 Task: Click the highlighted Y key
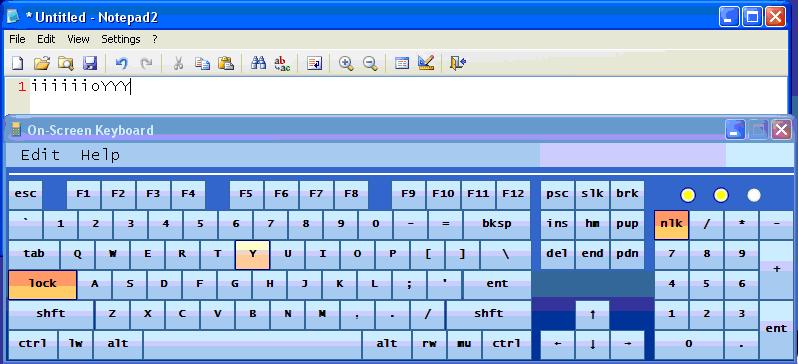pyautogui.click(x=252, y=255)
